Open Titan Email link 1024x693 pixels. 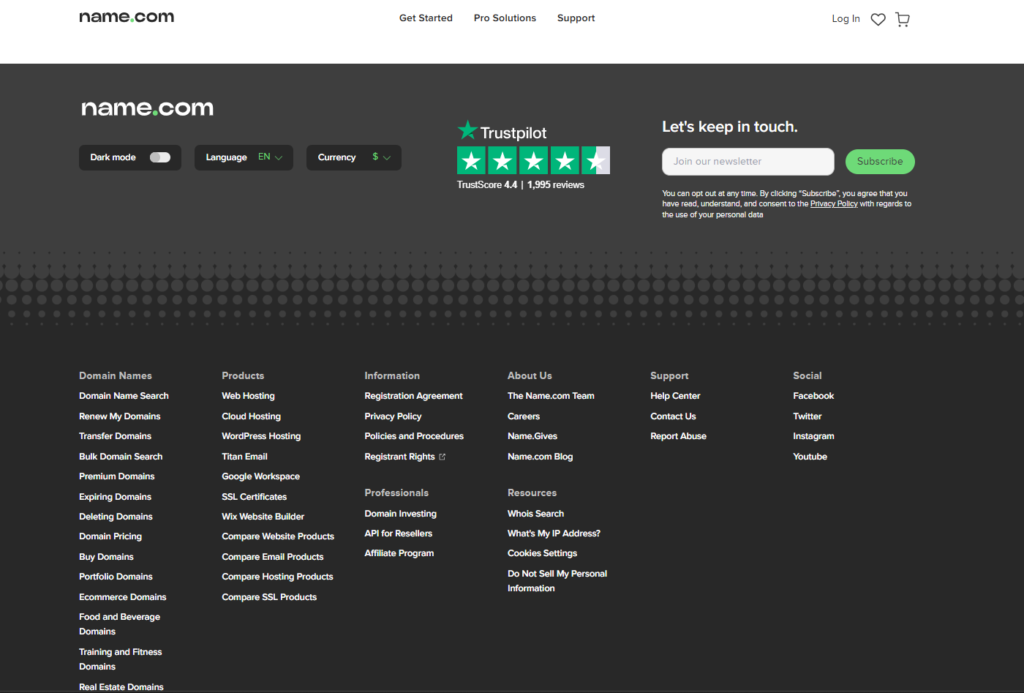point(244,457)
